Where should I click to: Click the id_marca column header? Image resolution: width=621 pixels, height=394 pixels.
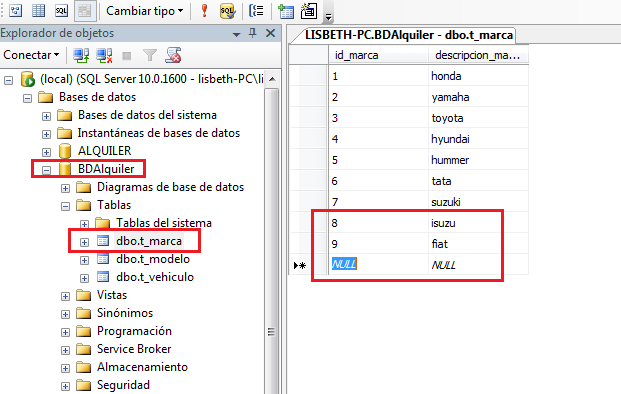(x=378, y=55)
